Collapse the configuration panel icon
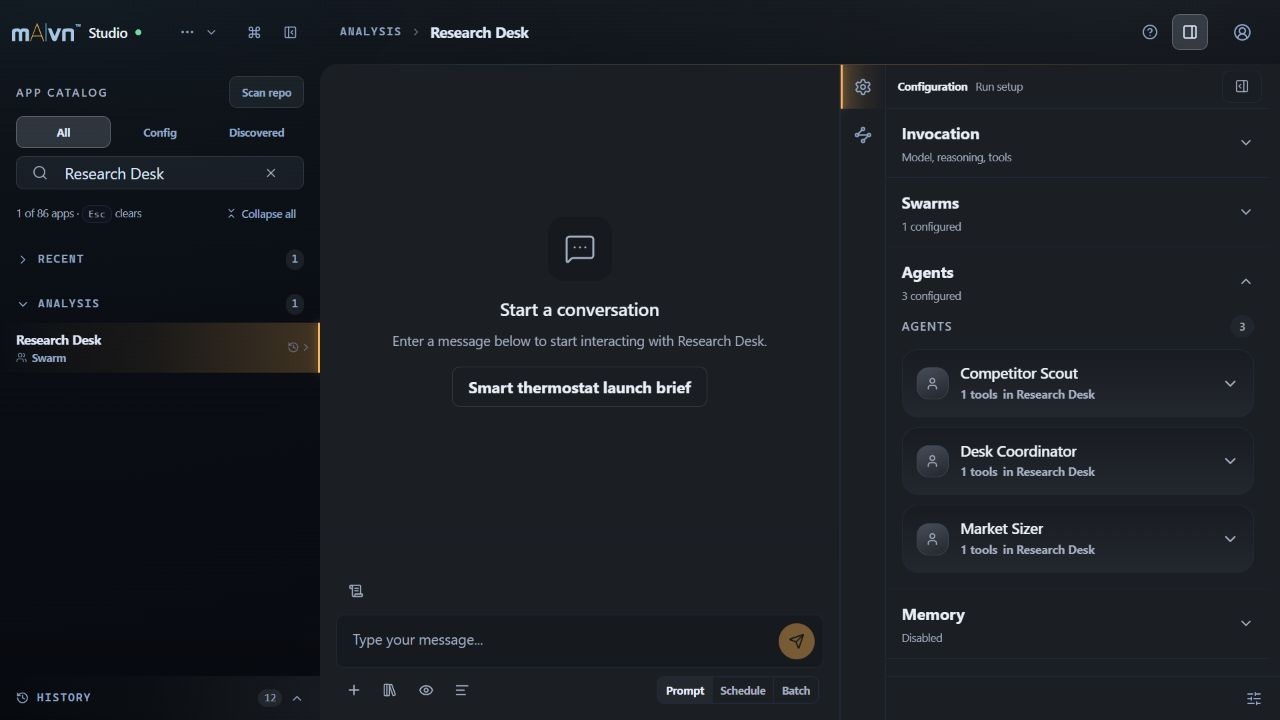 coord(1242,87)
